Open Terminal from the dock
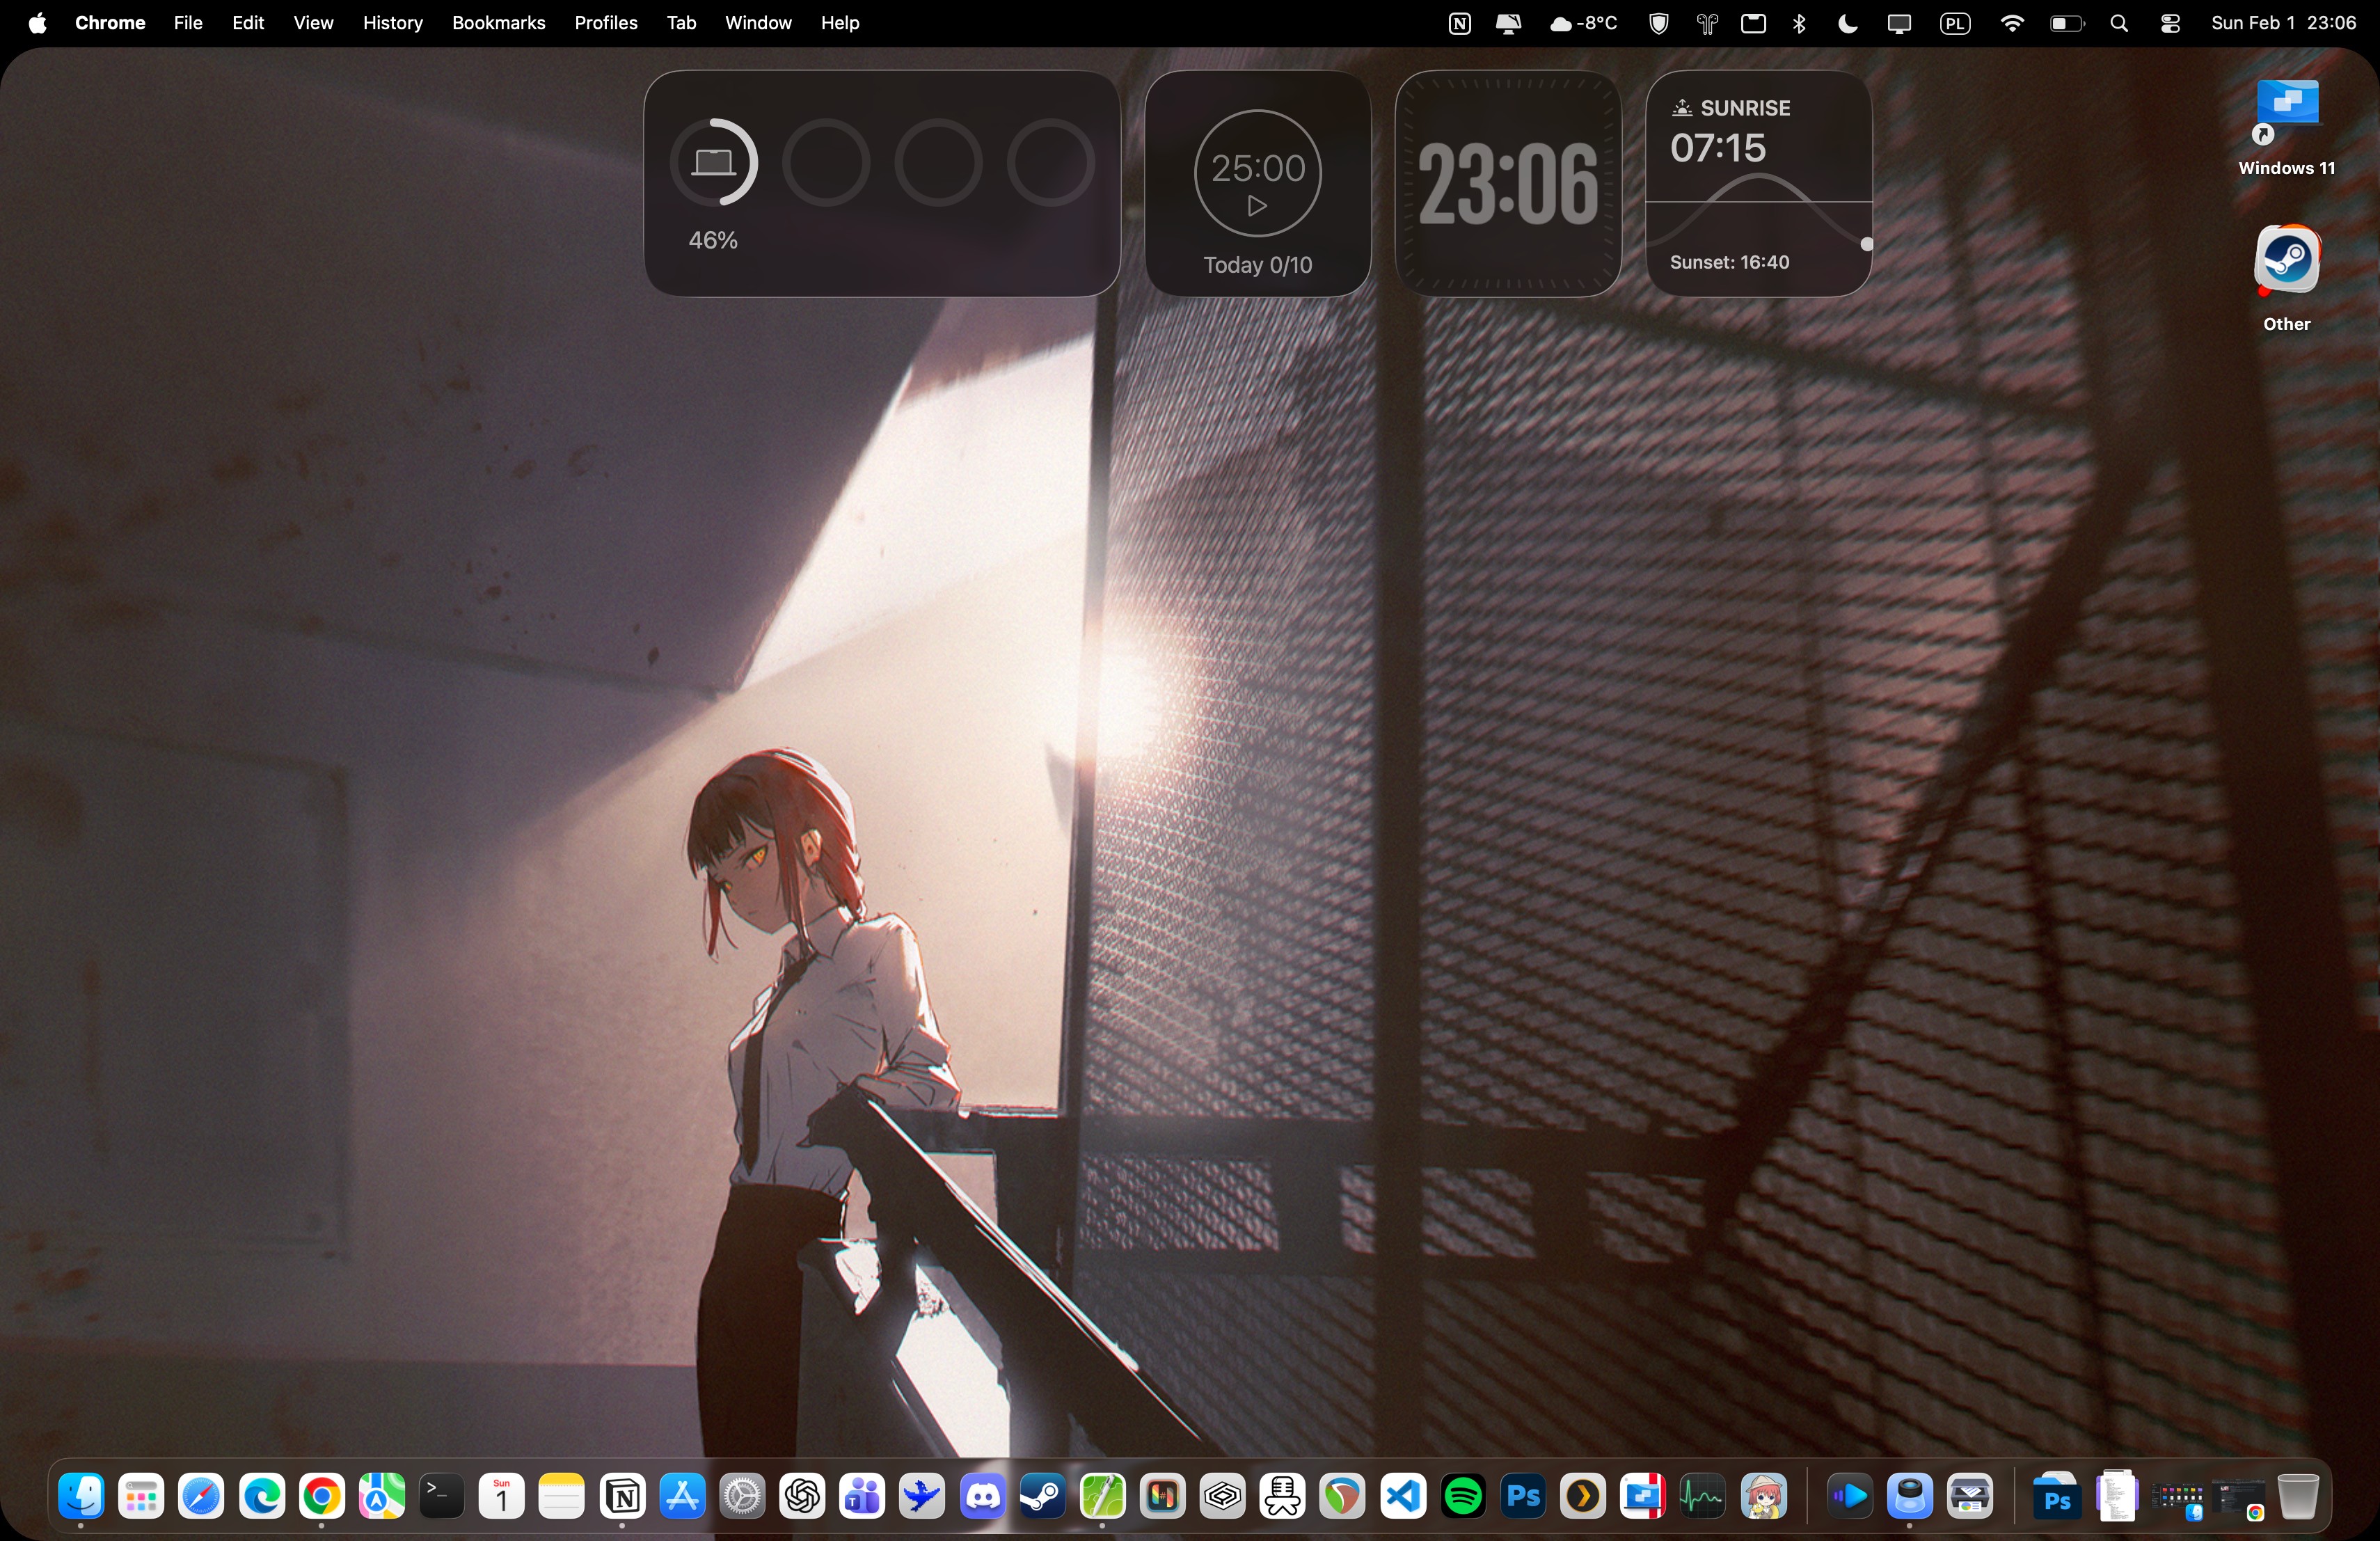This screenshot has width=2380, height=1541. (441, 1497)
